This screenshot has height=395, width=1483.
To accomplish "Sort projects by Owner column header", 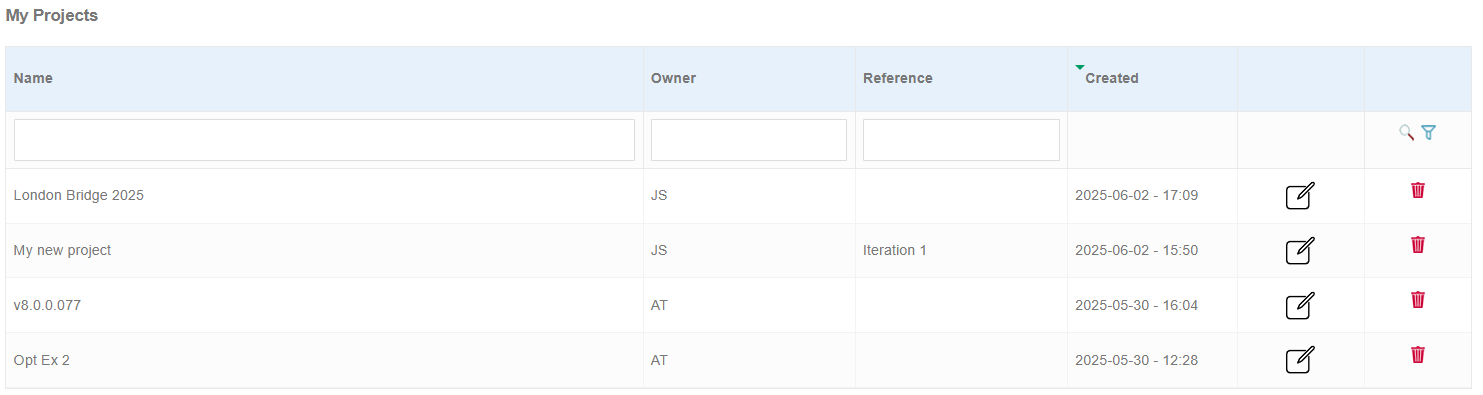I will (673, 78).
